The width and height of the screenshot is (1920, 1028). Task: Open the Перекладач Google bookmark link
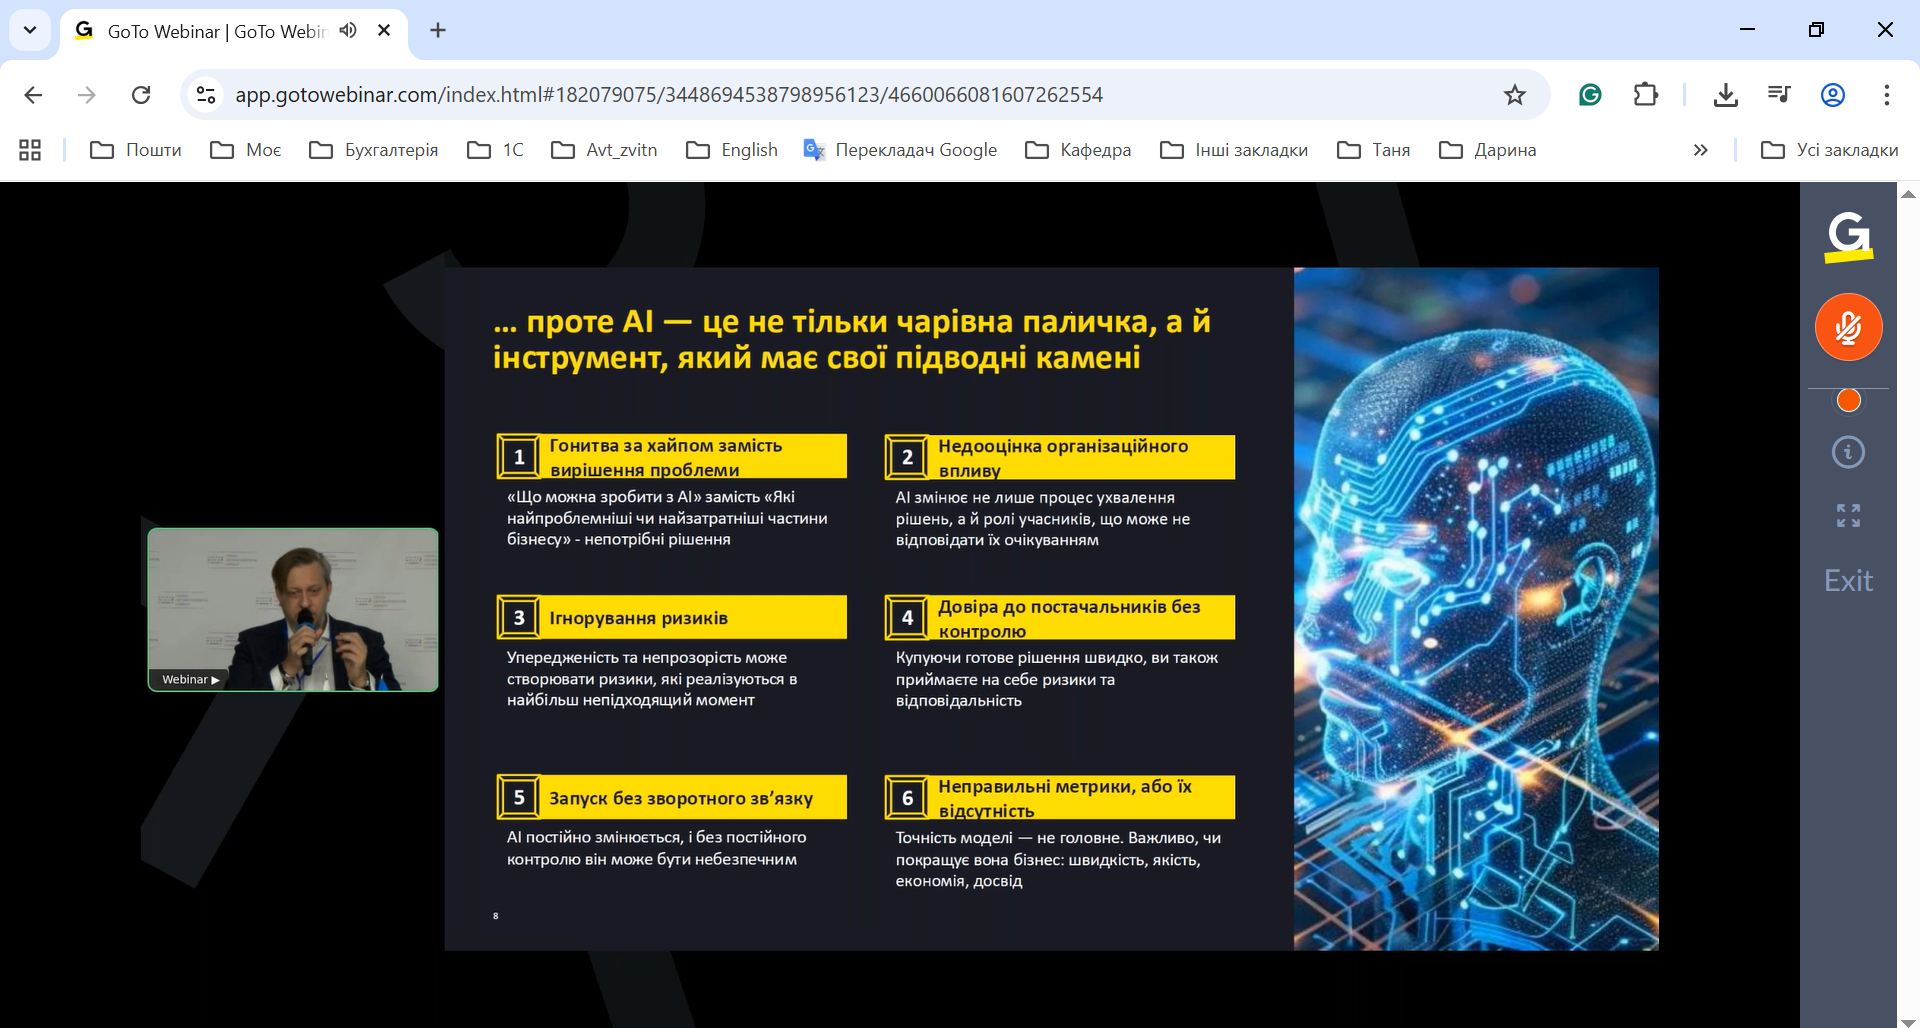tap(900, 150)
